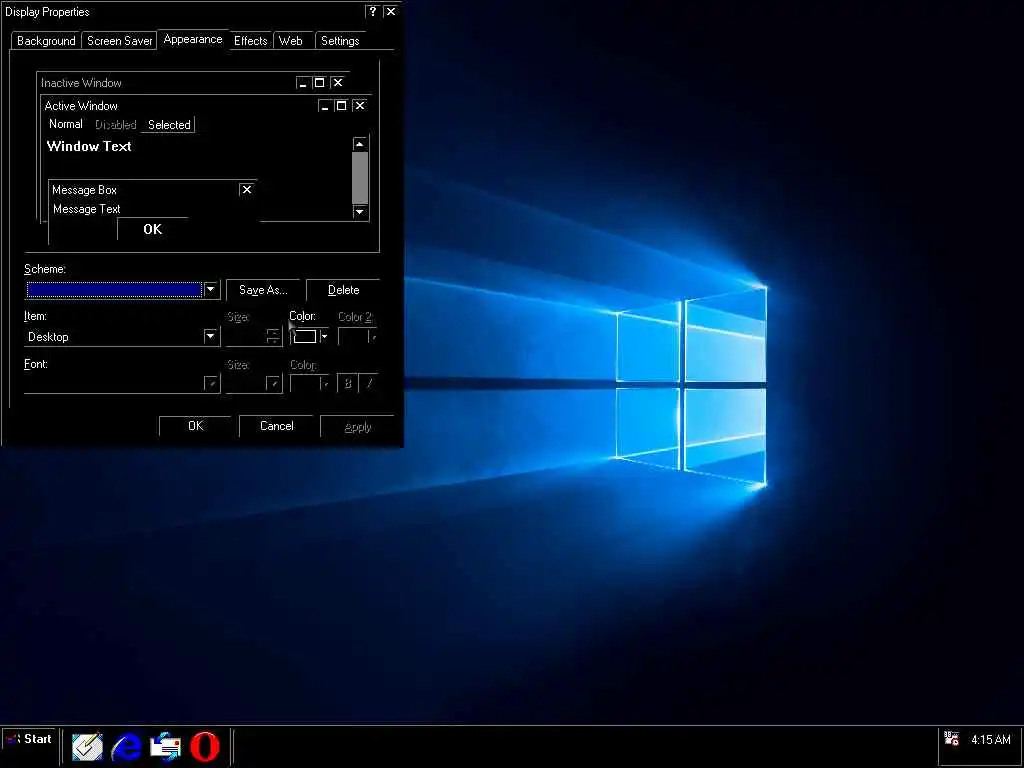Click the preview scrollbar down arrow
Viewport: 1024px width, 768px height.
(x=360, y=212)
